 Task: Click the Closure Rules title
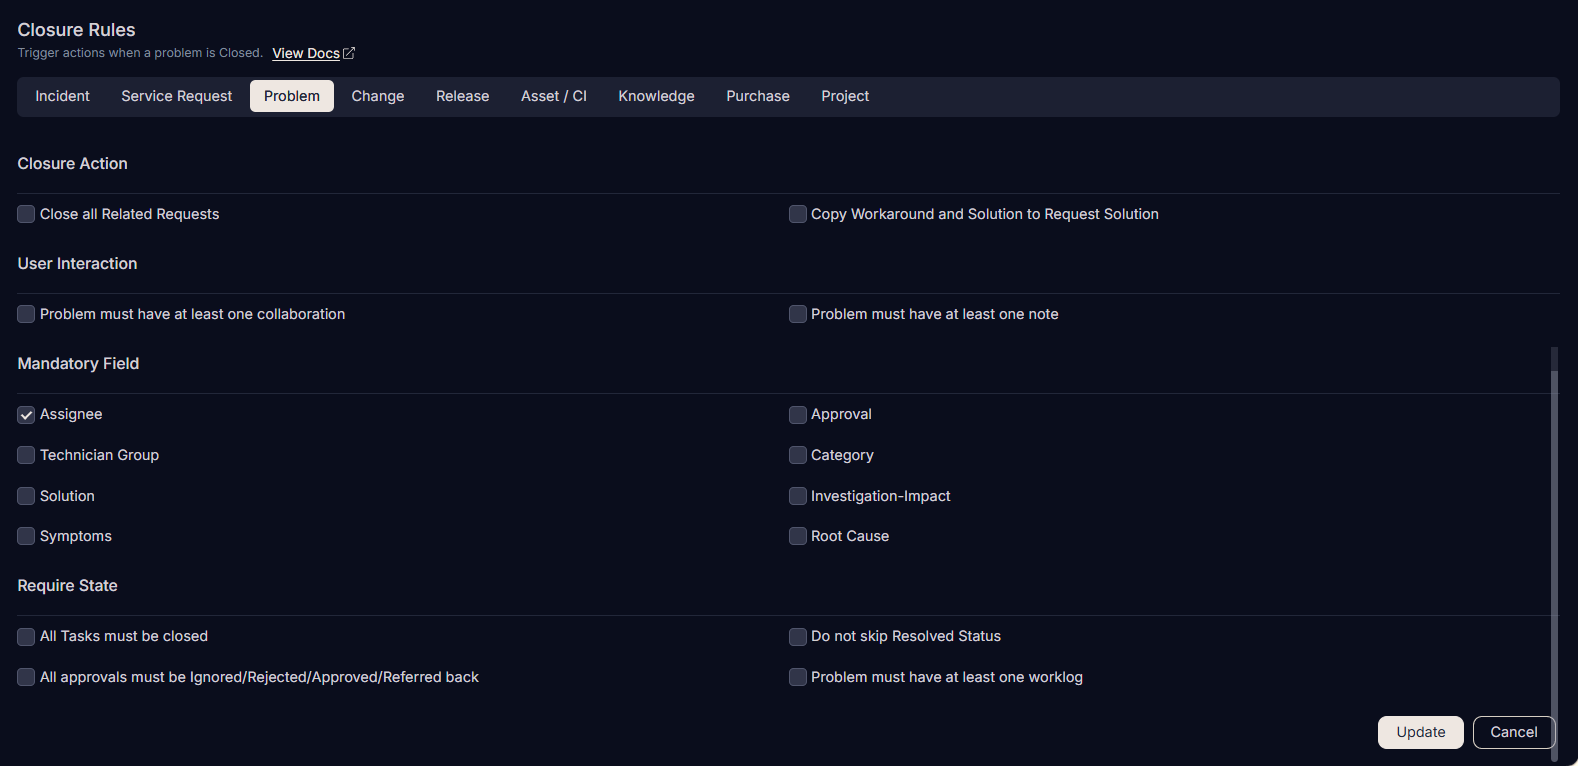[76, 30]
